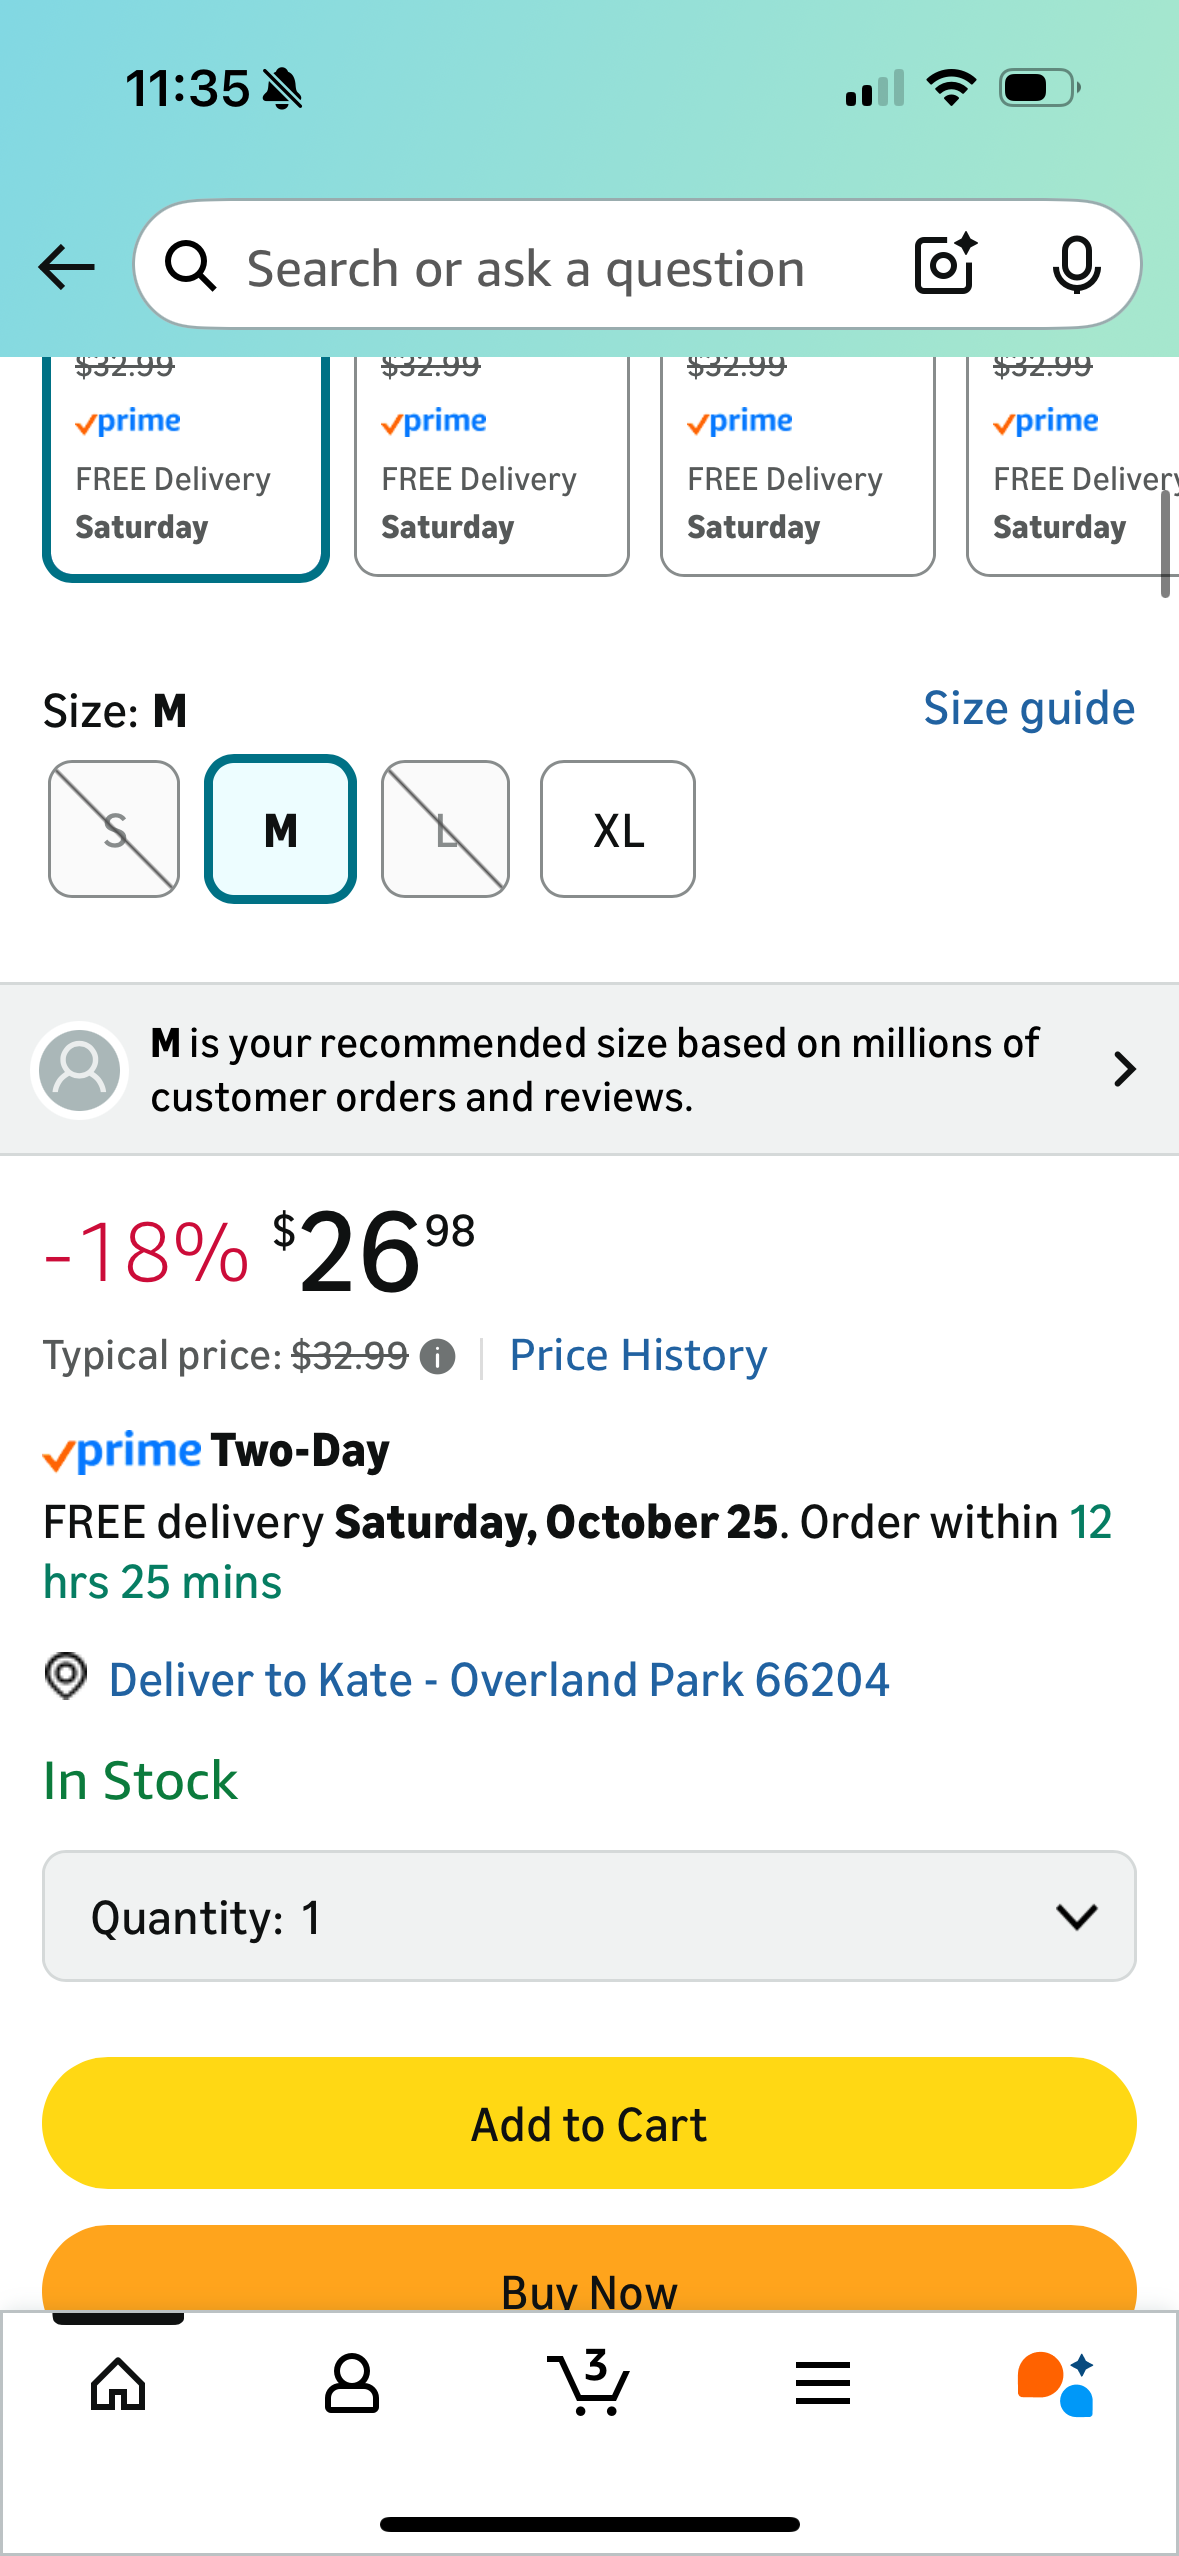This screenshot has height=2556, width=1179.
Task: Tap the typical price info icon
Action: (x=437, y=1357)
